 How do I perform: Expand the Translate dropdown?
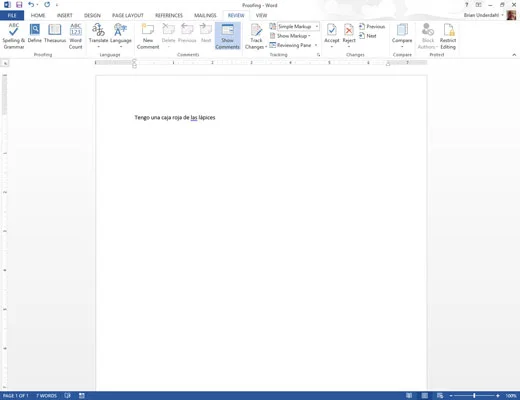pyautogui.click(x=99, y=36)
